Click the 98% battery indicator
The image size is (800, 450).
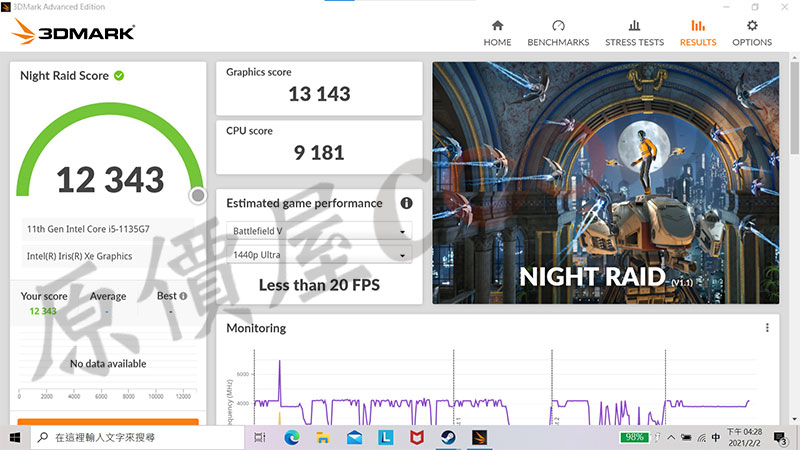634,437
